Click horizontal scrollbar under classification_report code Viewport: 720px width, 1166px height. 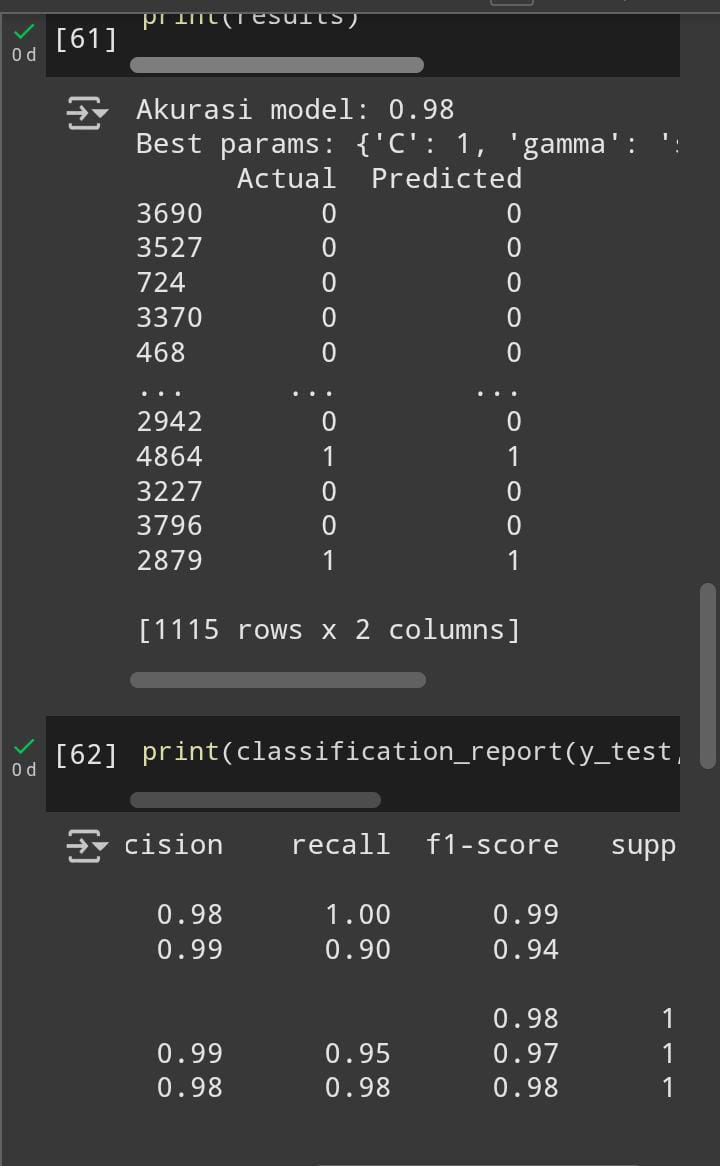[255, 800]
